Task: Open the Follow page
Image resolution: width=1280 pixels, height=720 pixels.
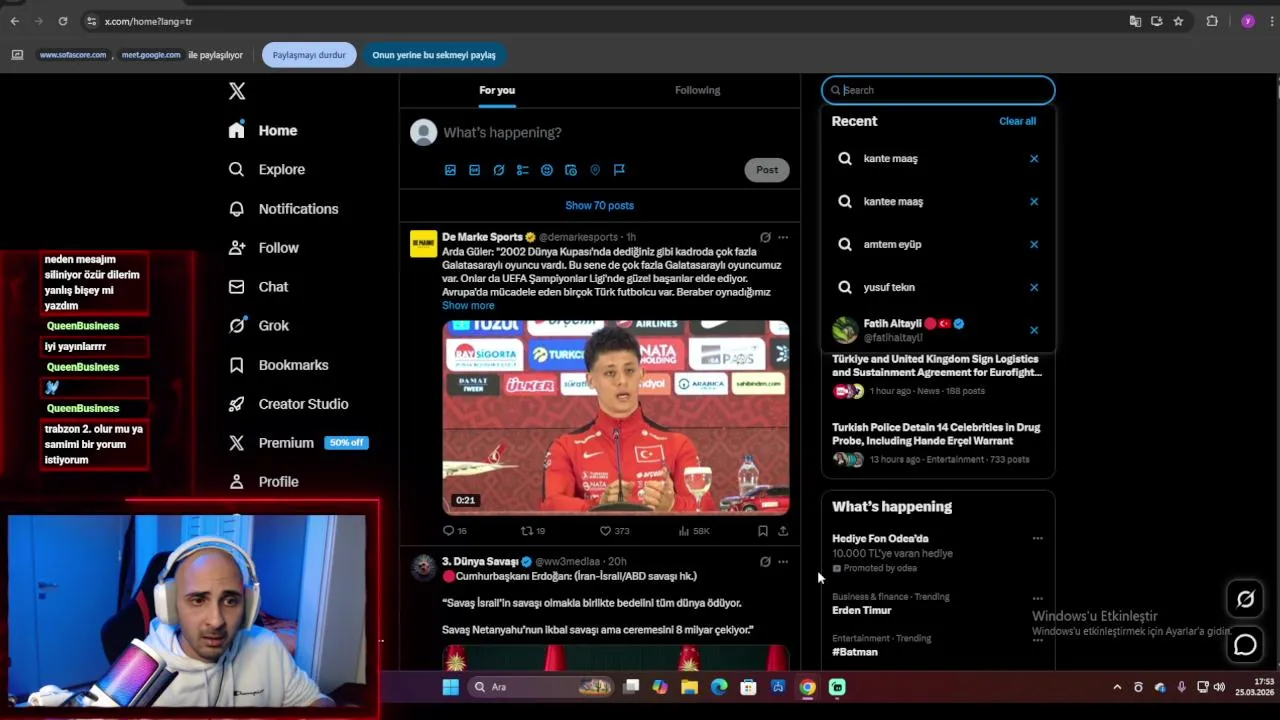Action: [x=263, y=247]
